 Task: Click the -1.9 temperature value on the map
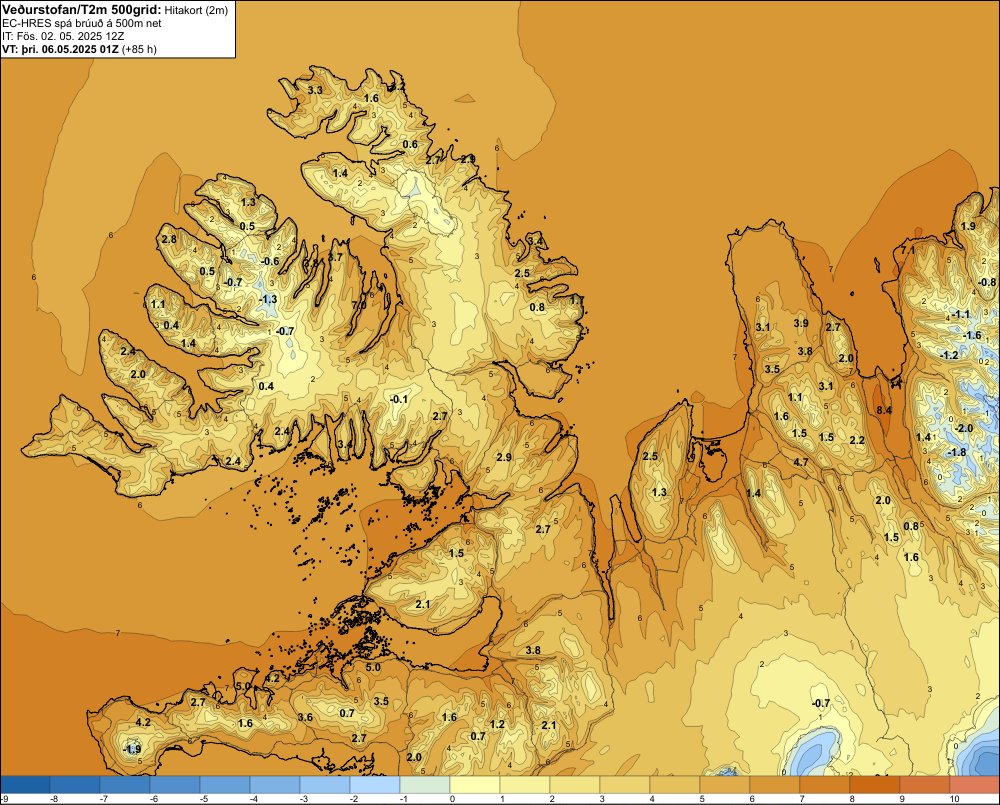(131, 749)
